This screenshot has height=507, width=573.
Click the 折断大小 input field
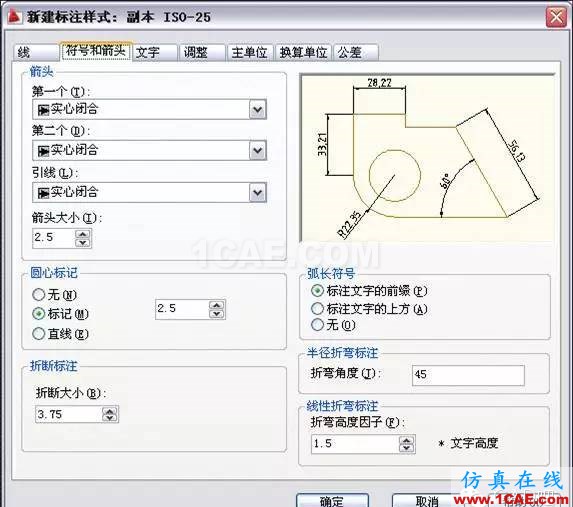pyautogui.click(x=68, y=415)
